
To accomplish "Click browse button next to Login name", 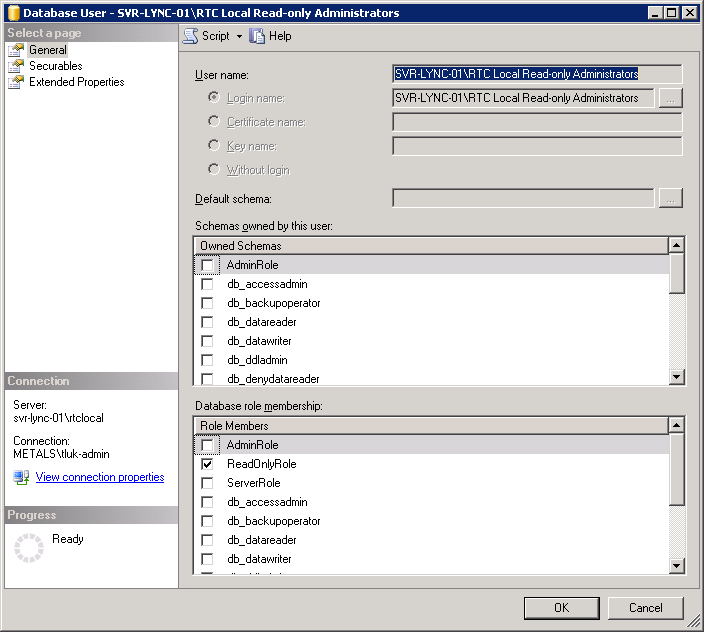I will coord(670,98).
